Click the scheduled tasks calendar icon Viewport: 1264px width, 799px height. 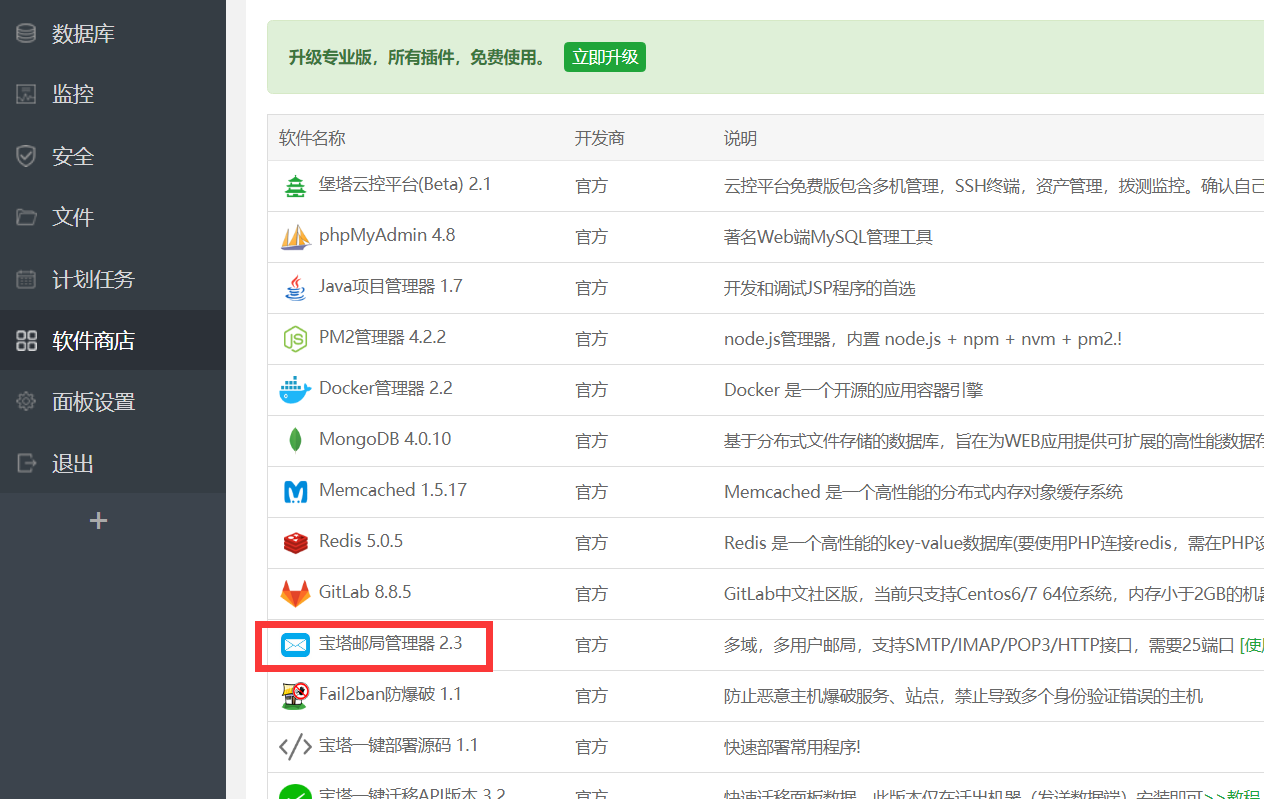(26, 279)
